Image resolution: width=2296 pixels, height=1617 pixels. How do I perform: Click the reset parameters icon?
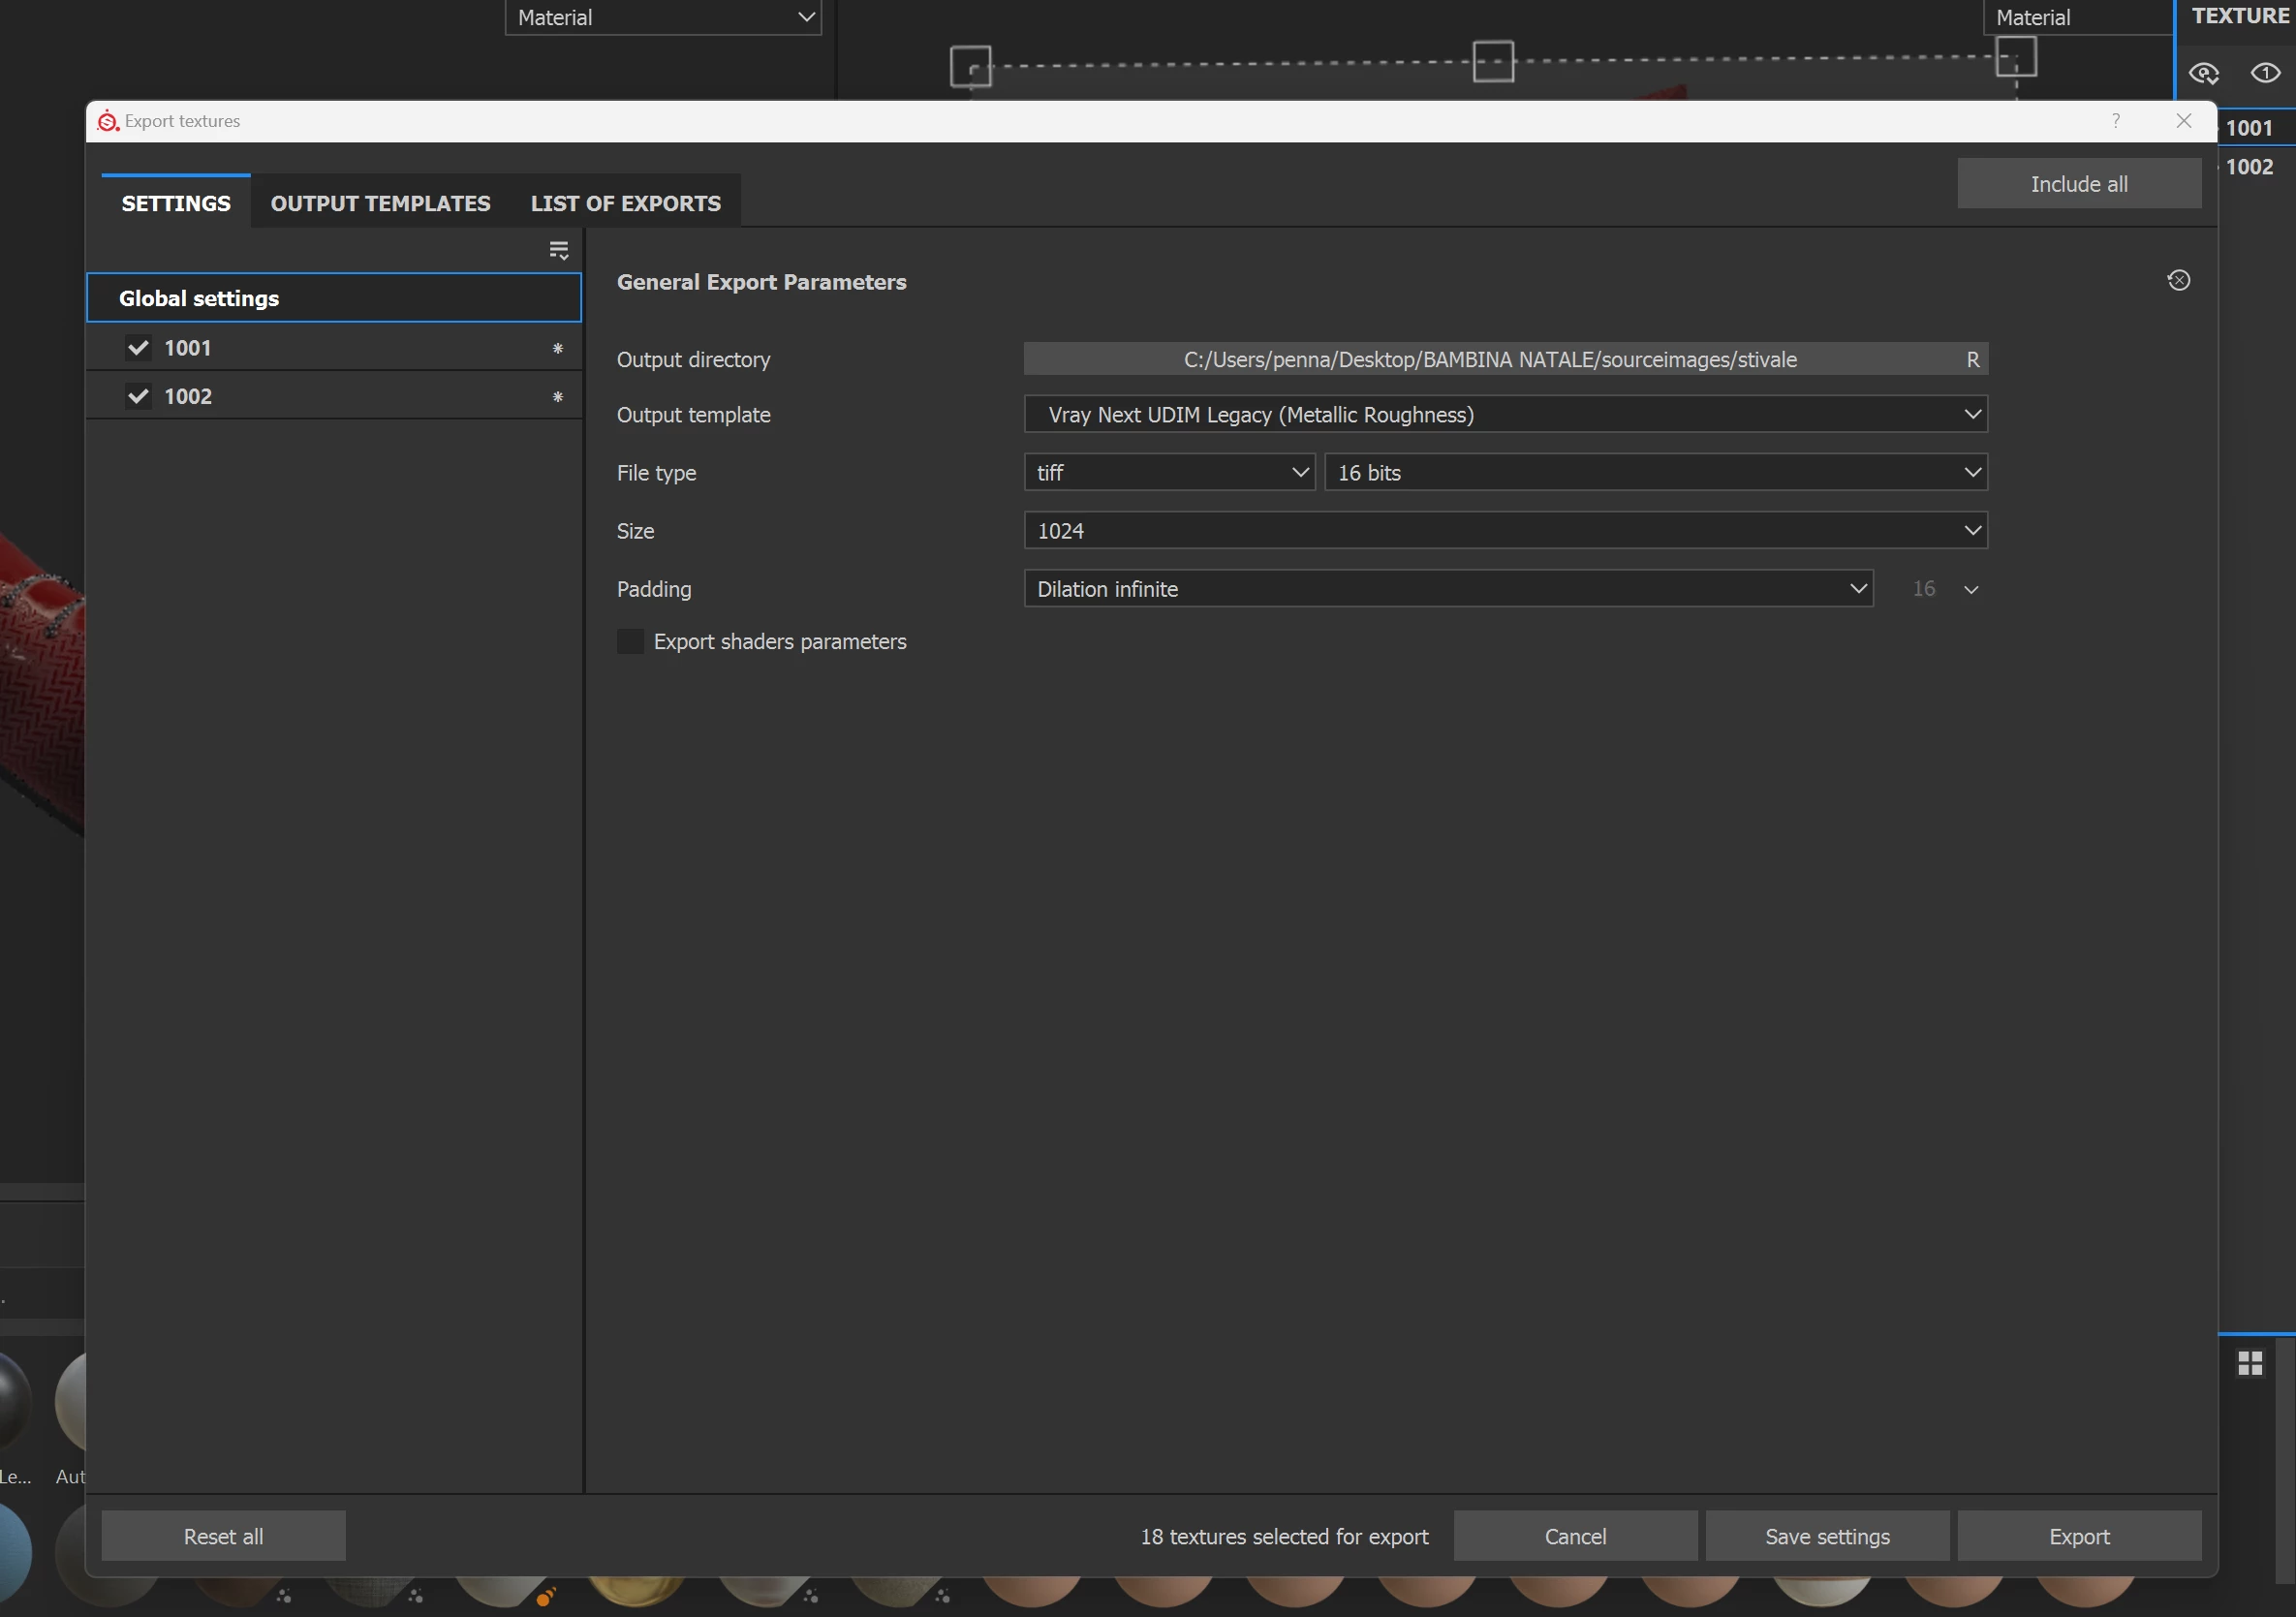click(2178, 280)
